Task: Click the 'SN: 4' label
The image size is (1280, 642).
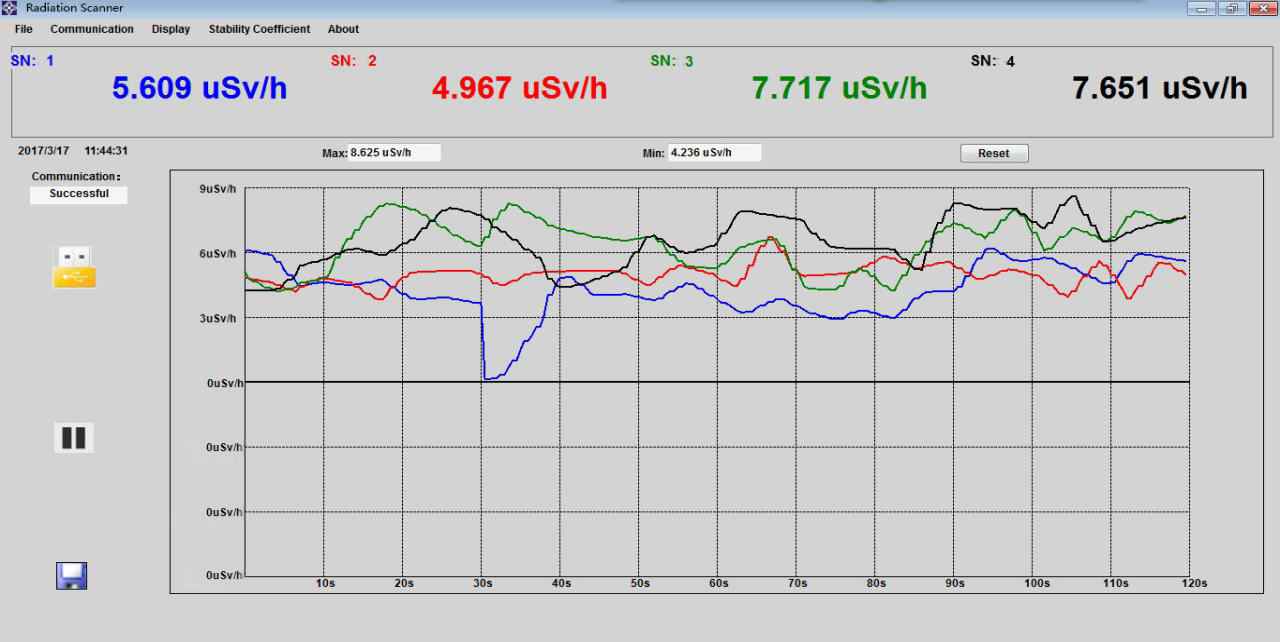Action: (x=993, y=61)
